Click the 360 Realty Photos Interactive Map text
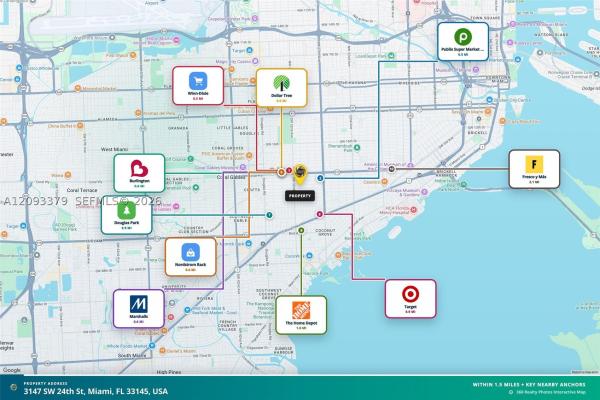 click(551, 392)
